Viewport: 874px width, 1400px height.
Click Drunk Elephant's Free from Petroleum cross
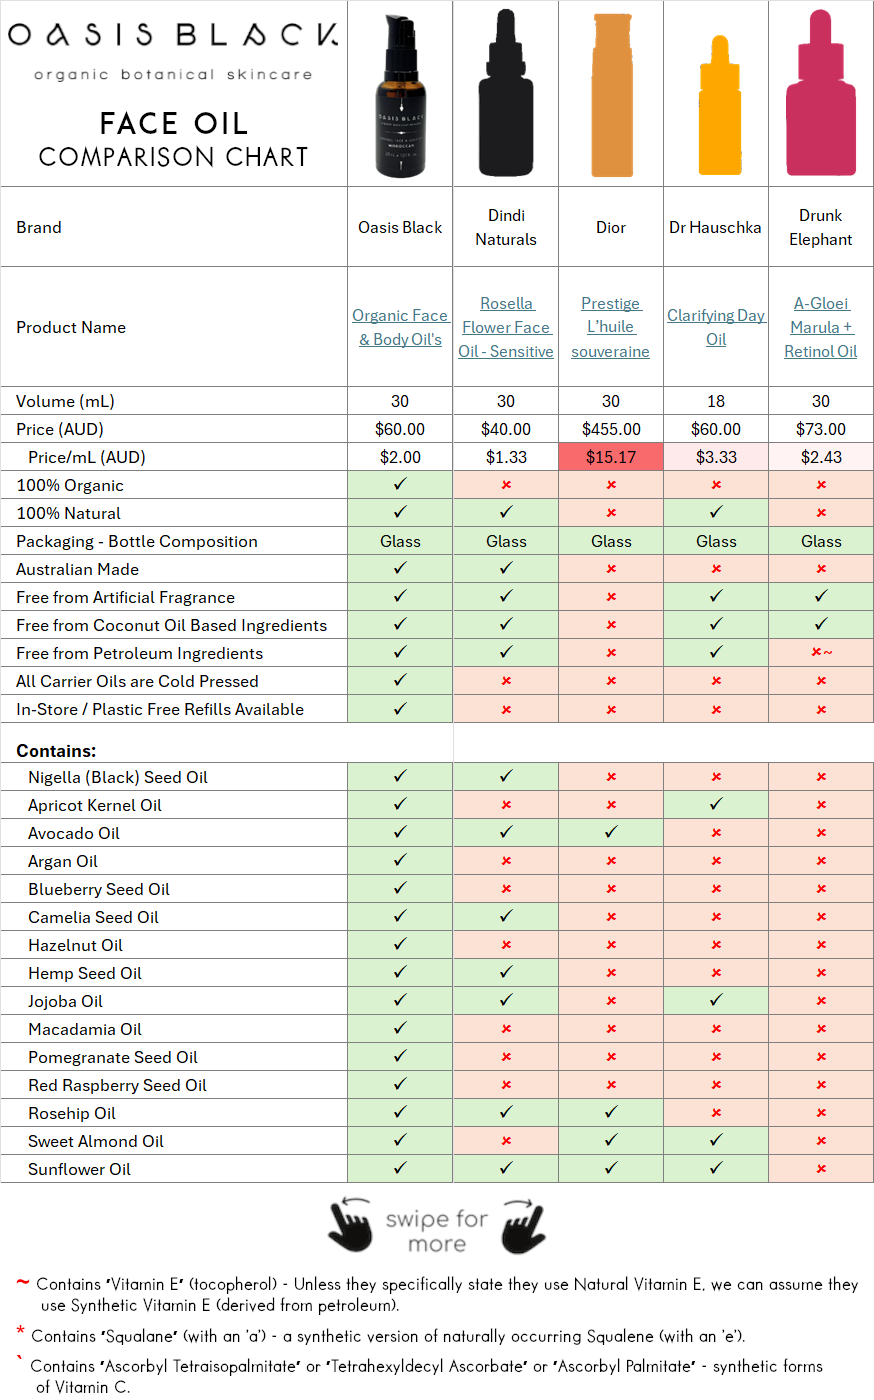coord(819,653)
